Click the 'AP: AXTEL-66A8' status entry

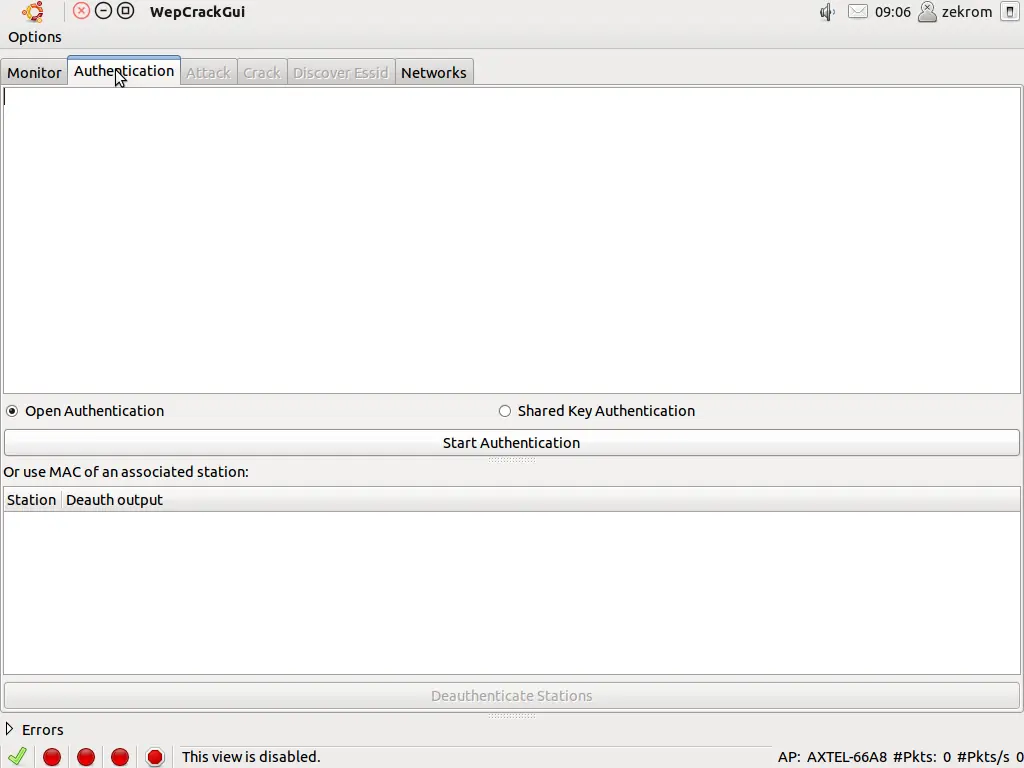click(832, 758)
